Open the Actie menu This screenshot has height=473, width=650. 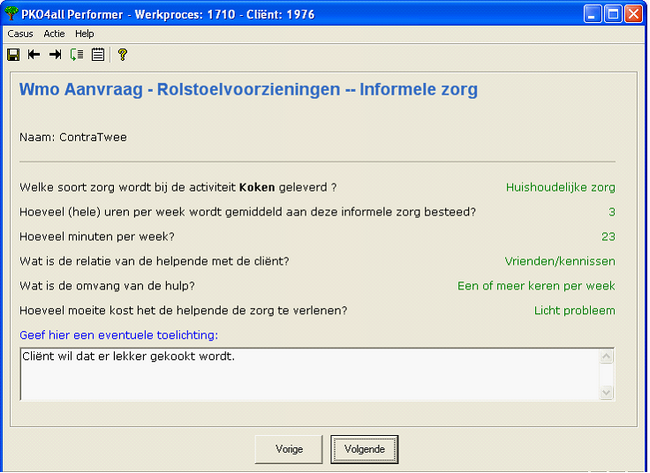[x=54, y=33]
